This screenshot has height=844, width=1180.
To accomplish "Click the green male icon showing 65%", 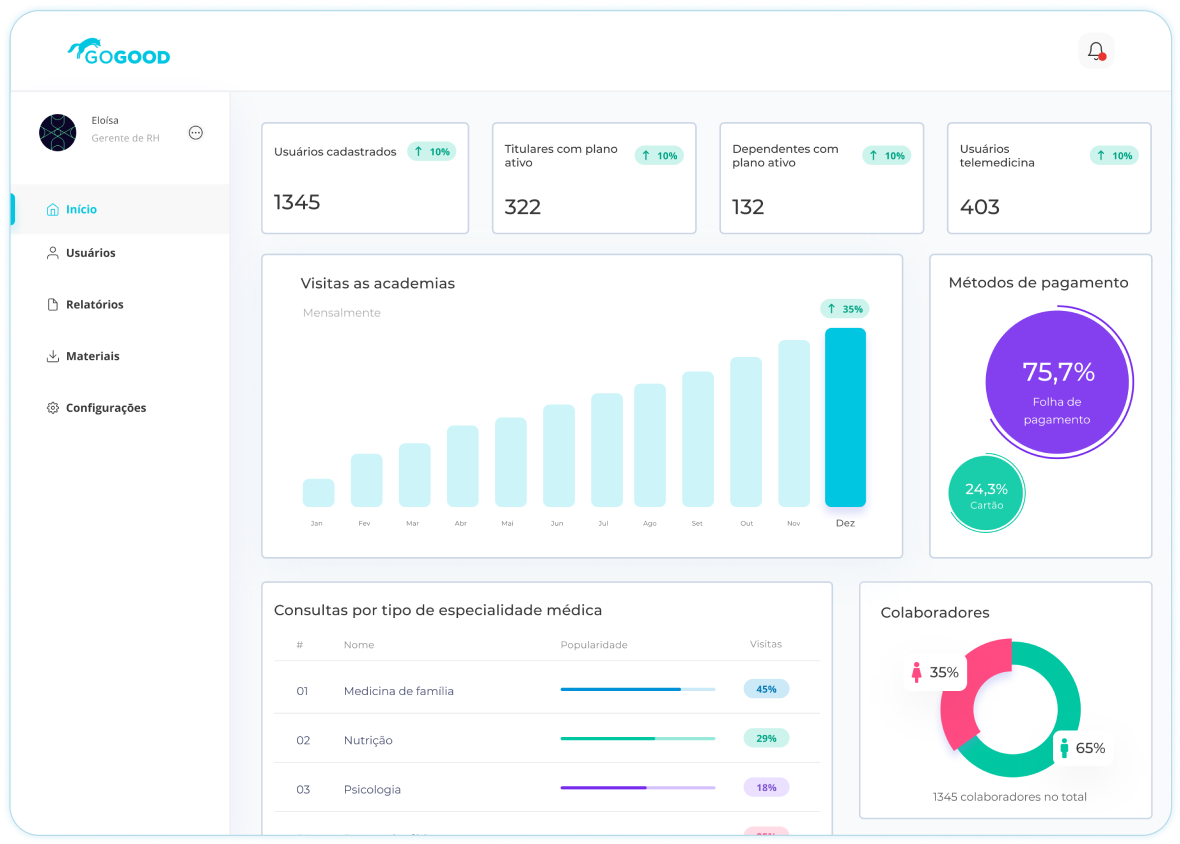I will [x=1064, y=746].
